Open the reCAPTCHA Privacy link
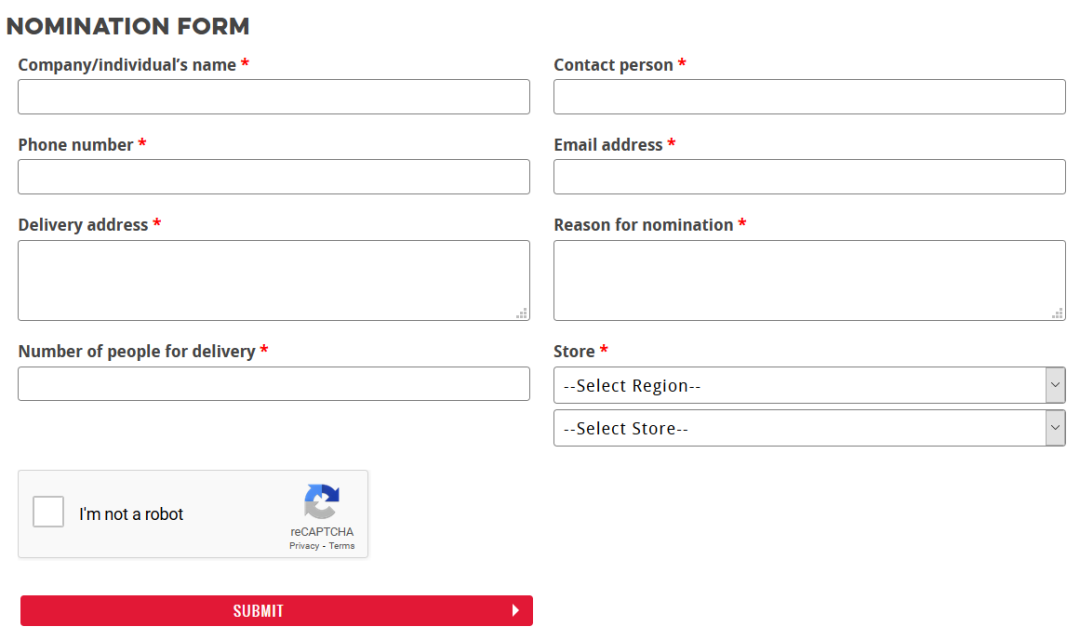1080x640 pixels. [304, 546]
